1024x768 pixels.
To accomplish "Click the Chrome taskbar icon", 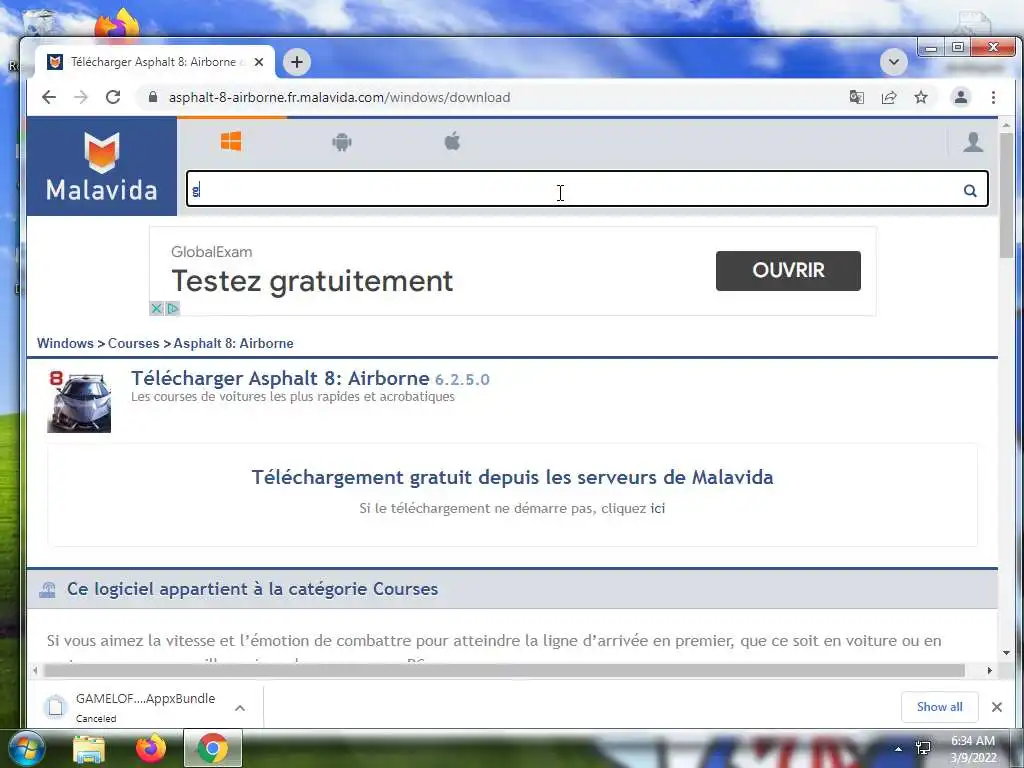I will 213,748.
